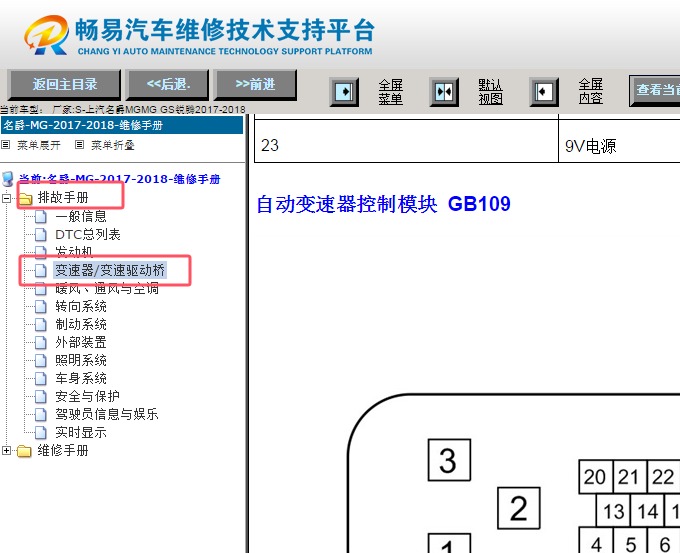680x553 pixels.
Task: Expand the 维修手册 folder
Action: [6, 451]
